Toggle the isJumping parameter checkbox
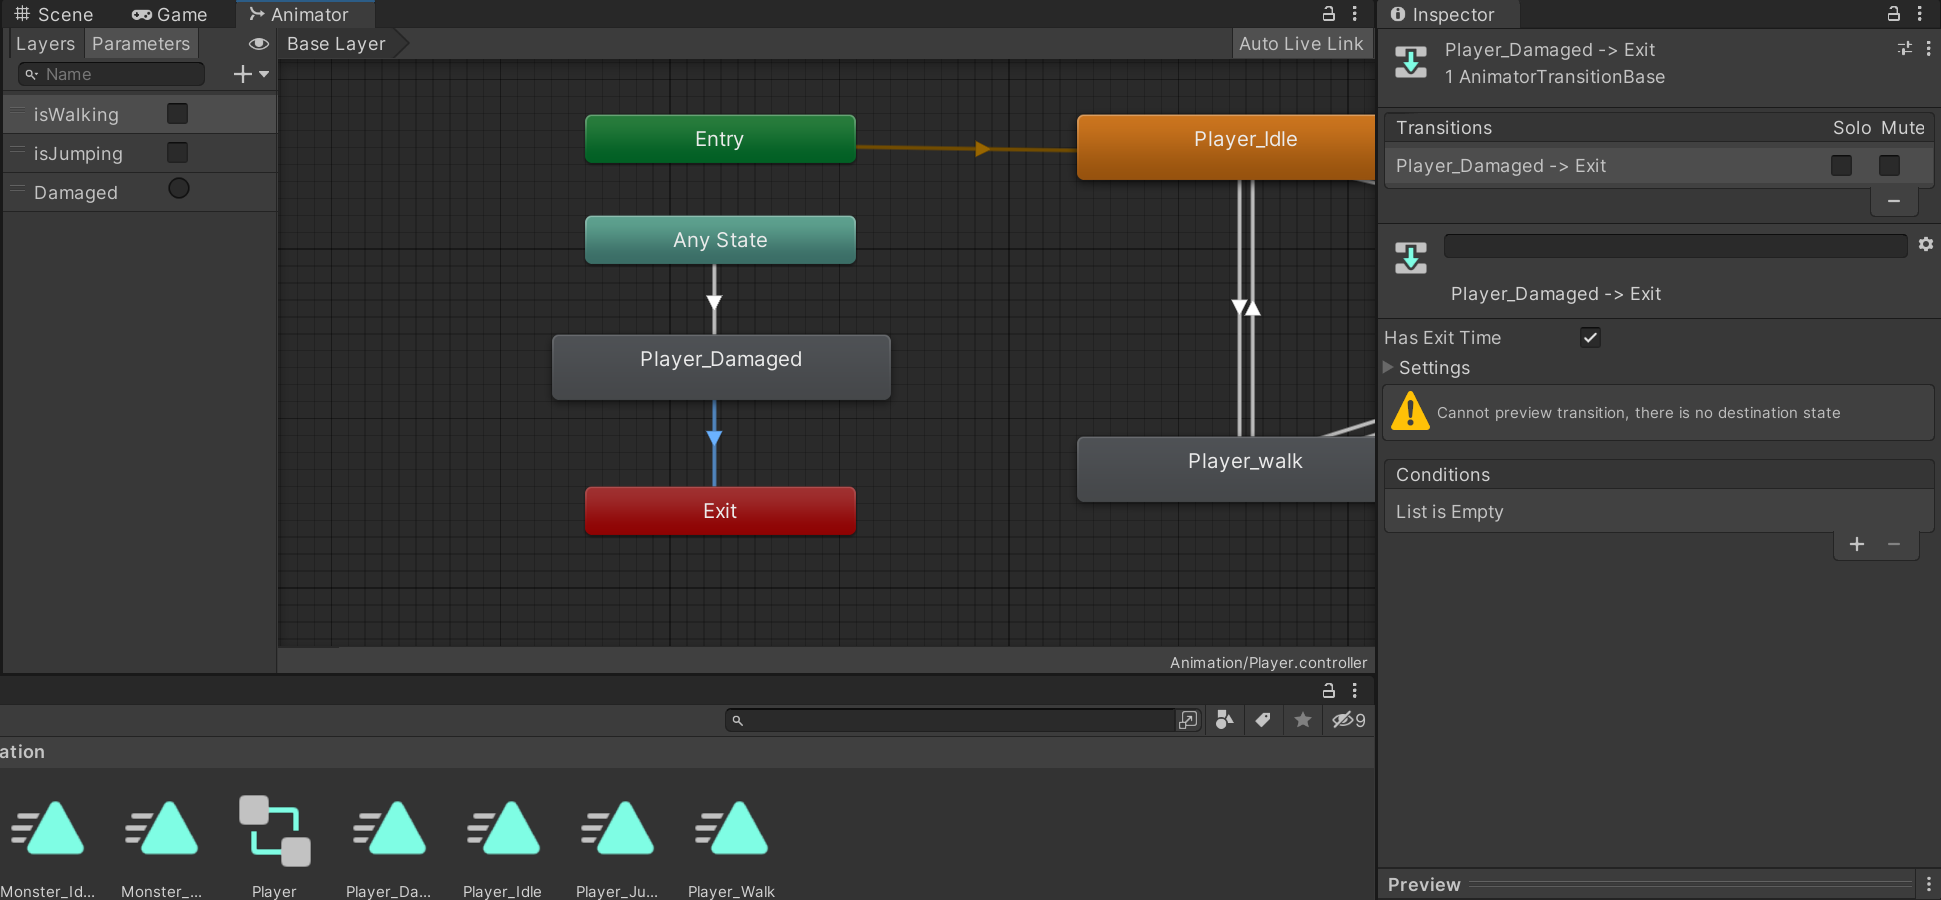The height and width of the screenshot is (900, 1941). [177, 152]
